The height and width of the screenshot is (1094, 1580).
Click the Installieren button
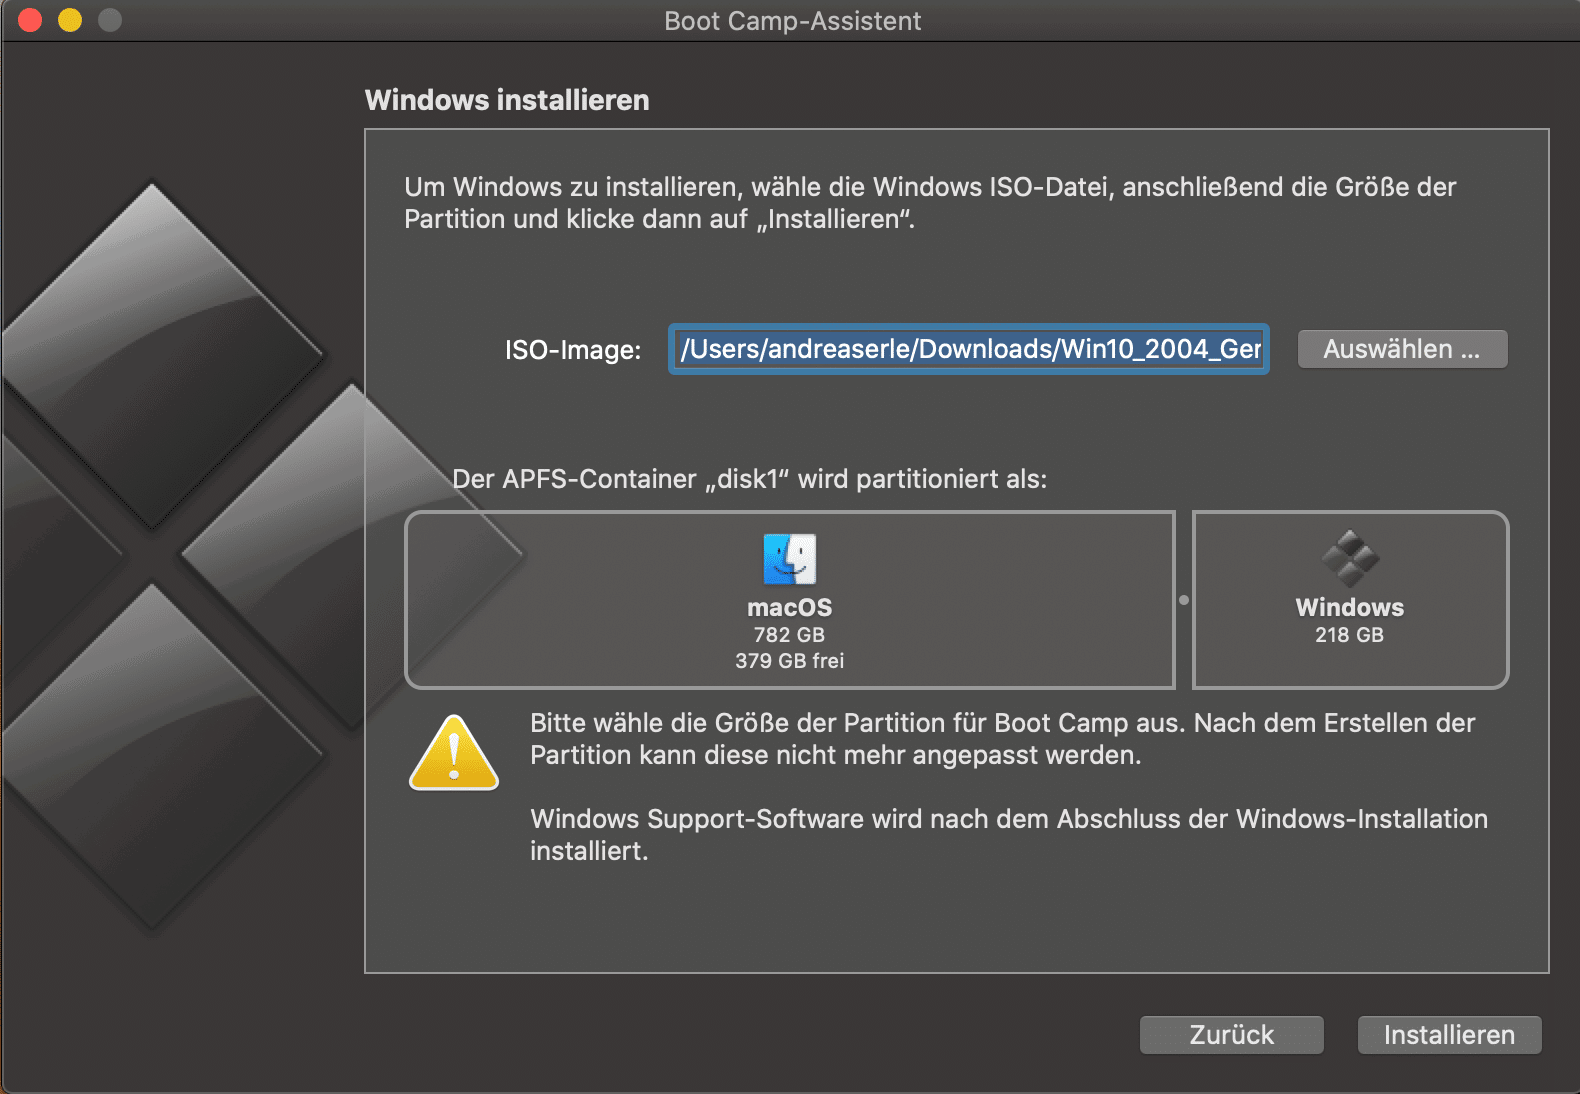[1448, 1035]
